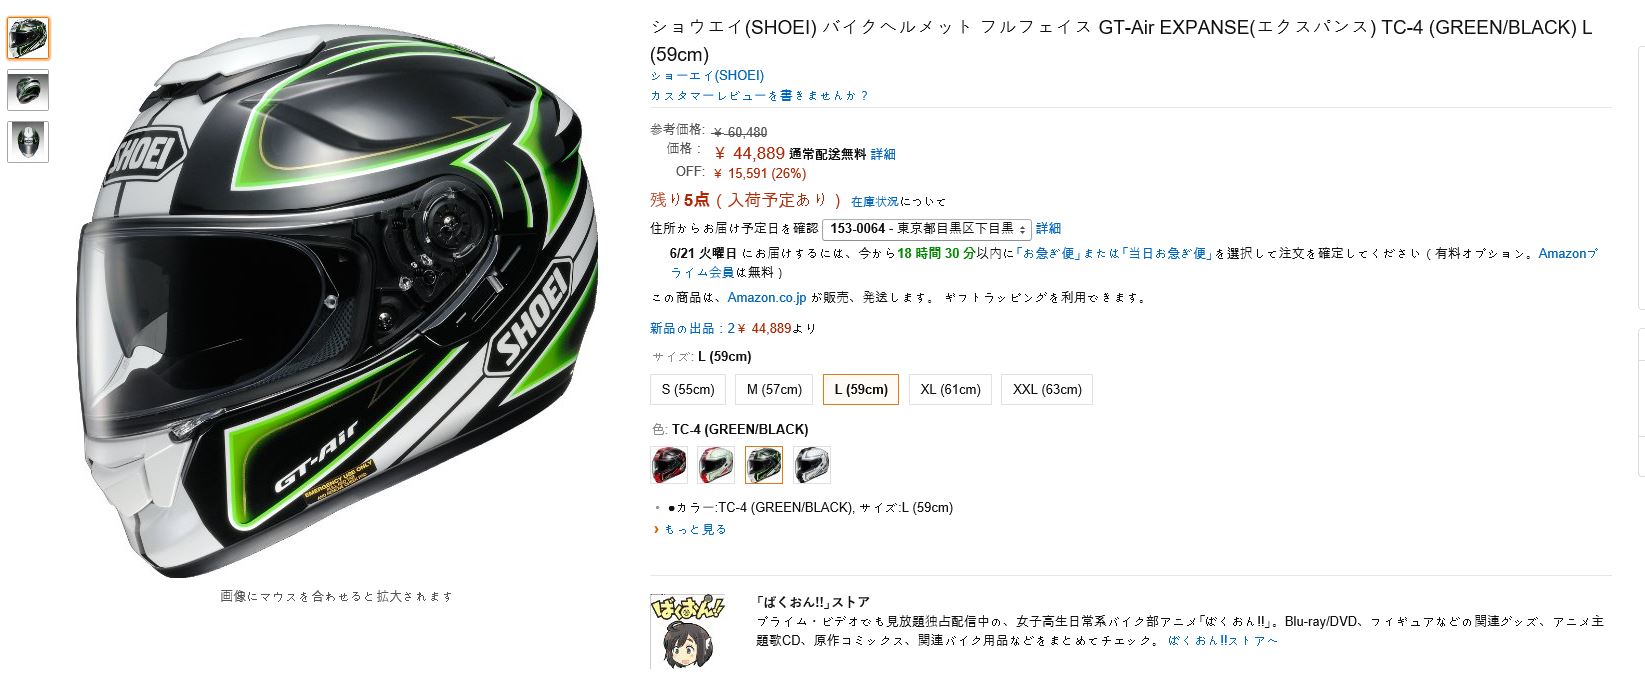The width and height of the screenshot is (1645, 677).
Task: Select the third helmet rear-view thumbnail
Action: pos(28,141)
